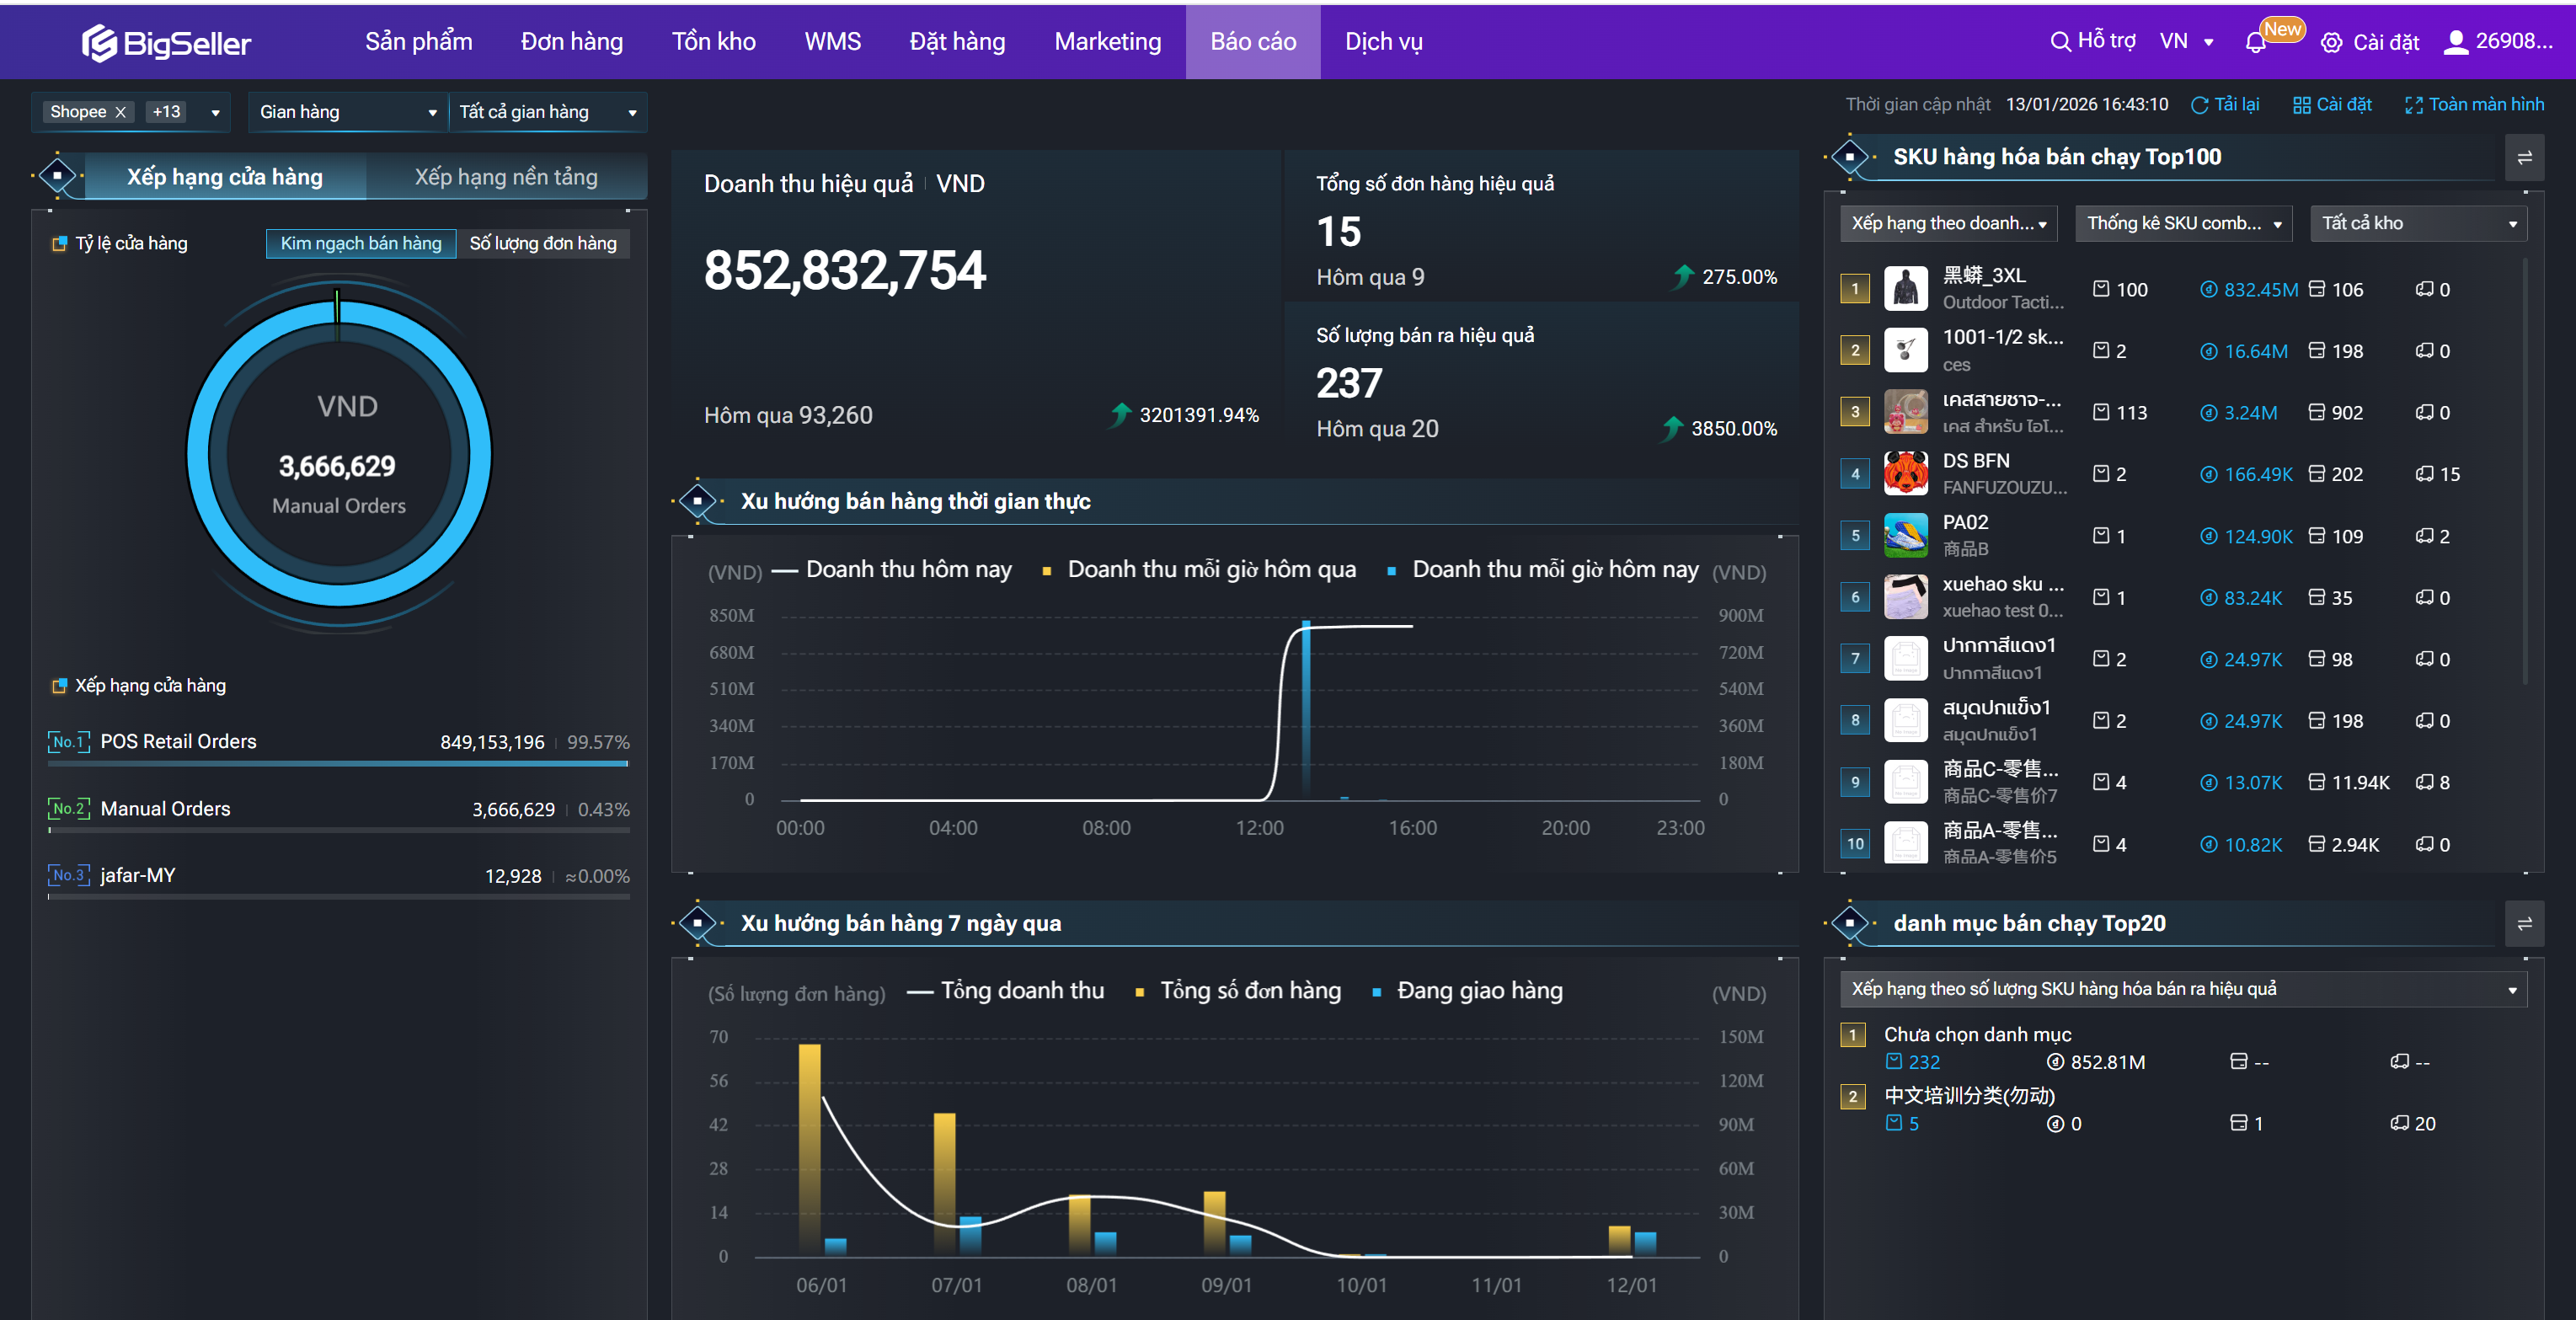Click the swap icon on SKU Top100 panel
Image resolution: width=2576 pixels, height=1320 pixels.
pyautogui.click(x=2524, y=158)
